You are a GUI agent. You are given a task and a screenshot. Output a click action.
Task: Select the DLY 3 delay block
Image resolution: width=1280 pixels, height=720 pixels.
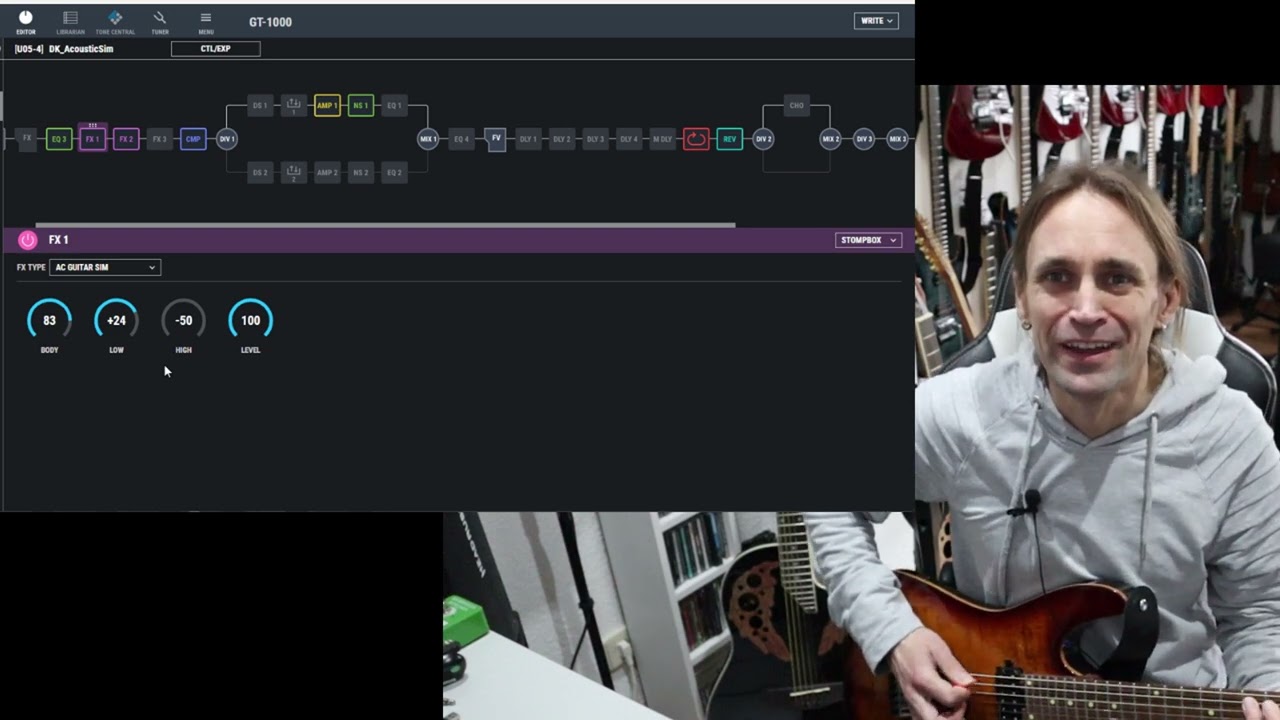(595, 139)
